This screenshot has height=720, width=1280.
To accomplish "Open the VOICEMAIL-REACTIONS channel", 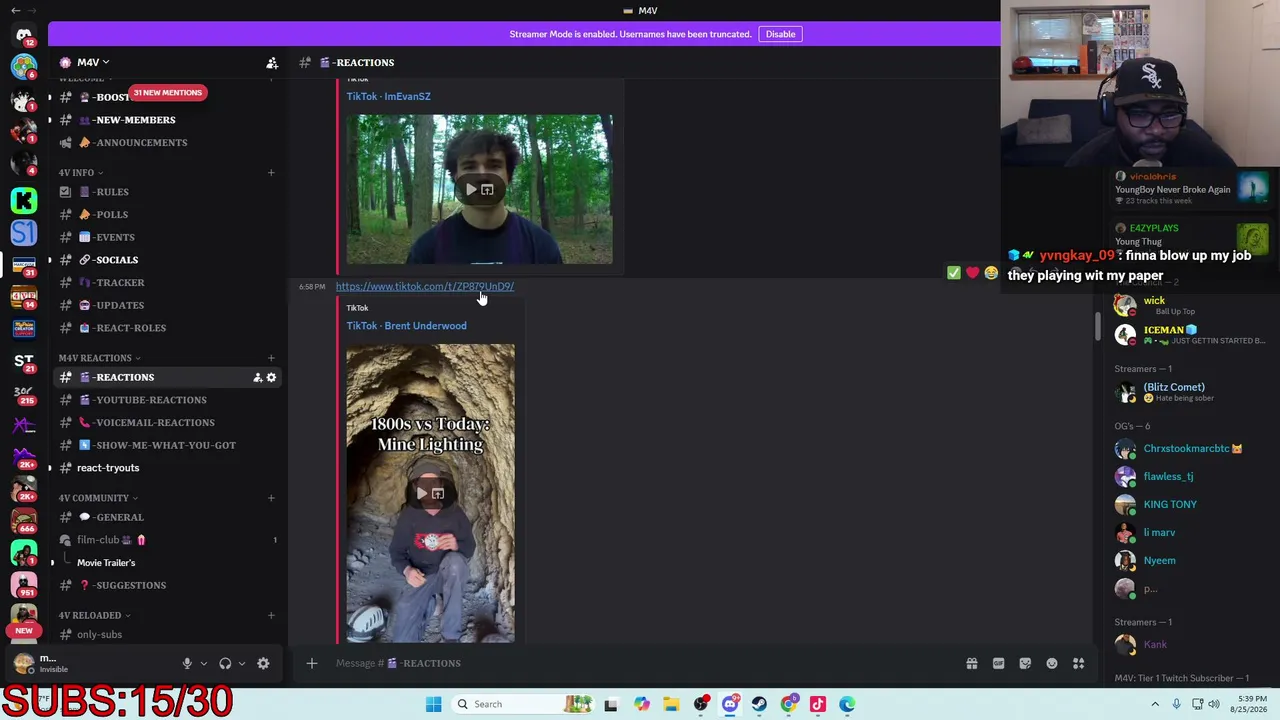I will (x=166, y=423).
